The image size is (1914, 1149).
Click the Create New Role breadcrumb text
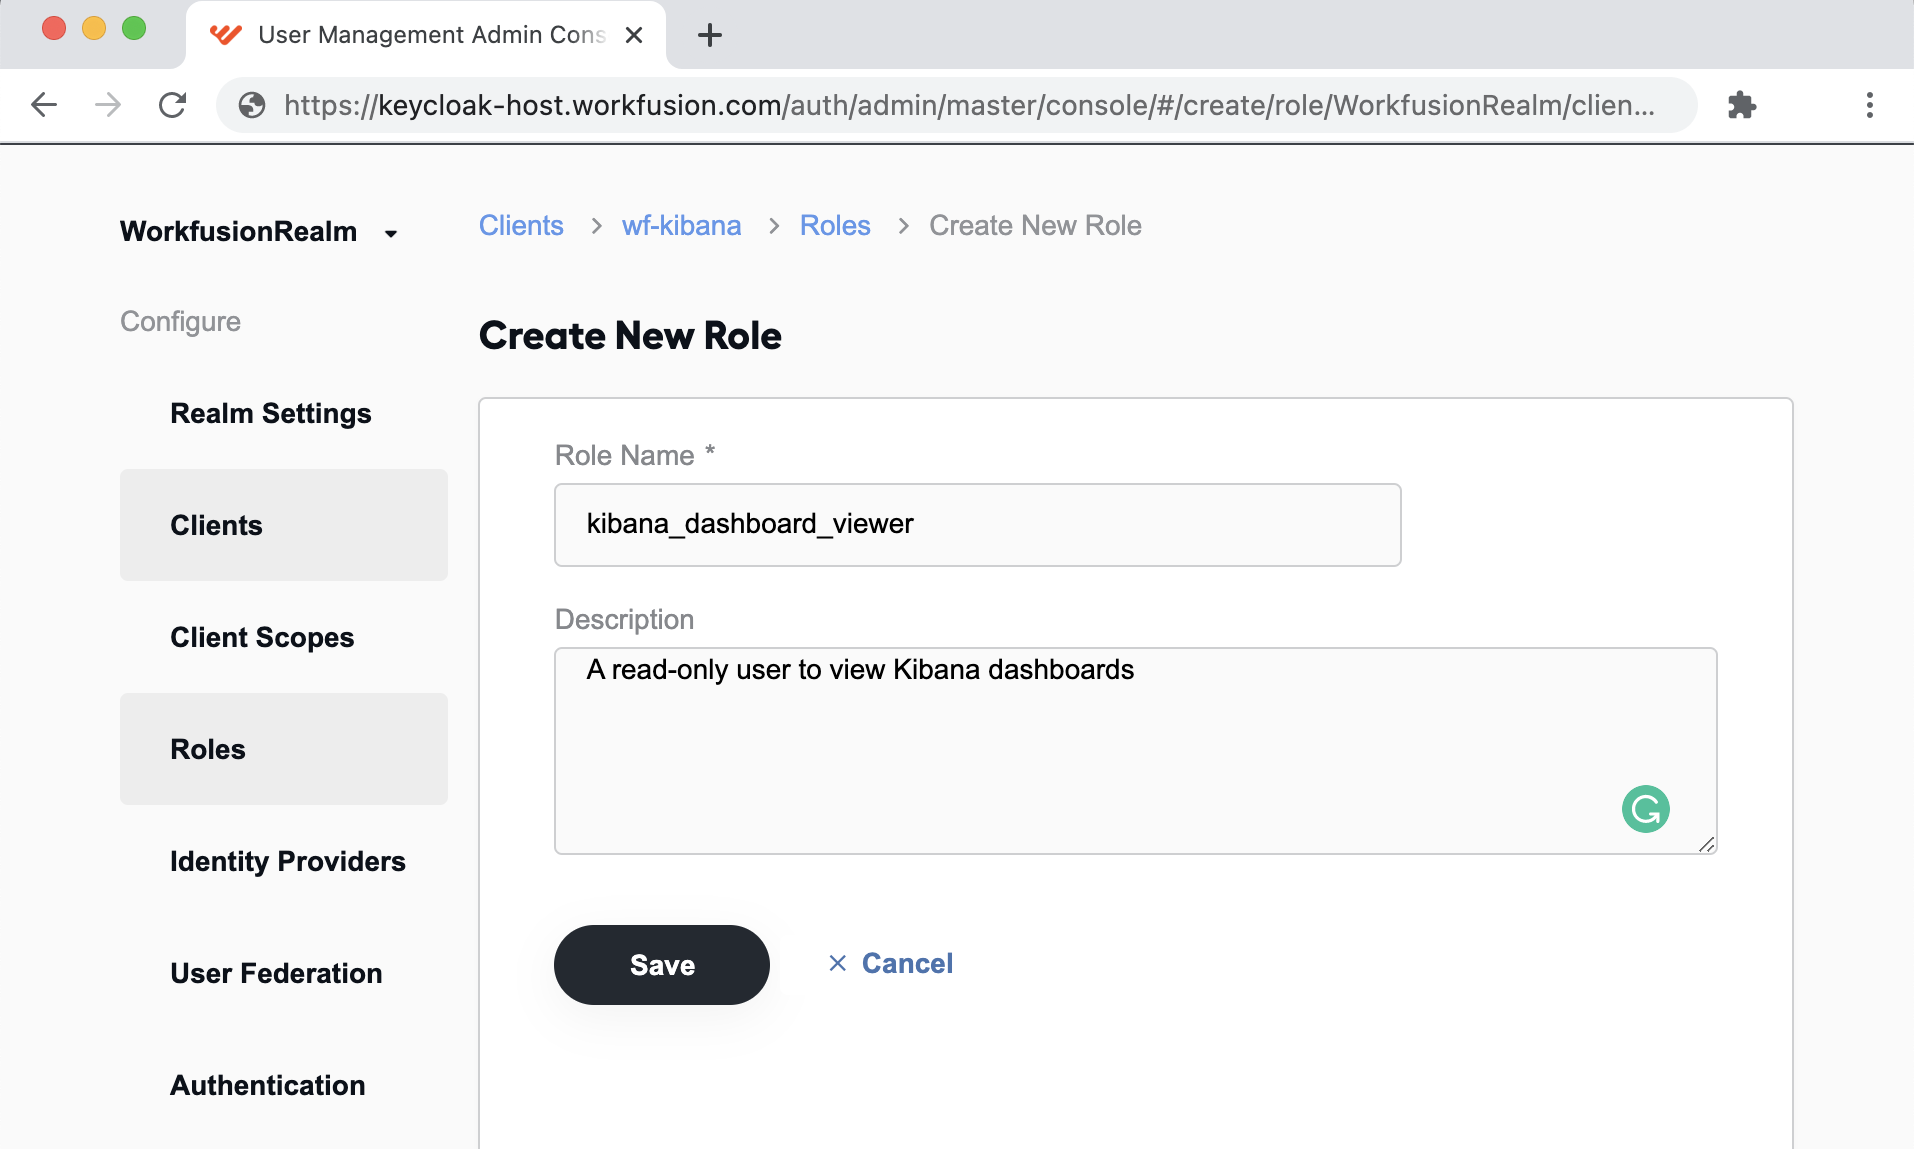[x=1035, y=225]
